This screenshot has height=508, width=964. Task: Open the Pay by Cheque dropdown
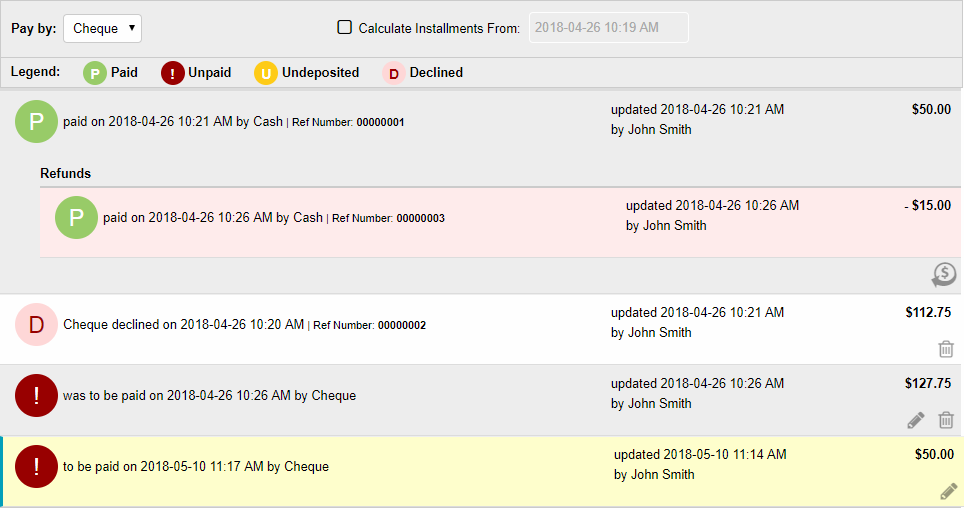(x=102, y=28)
